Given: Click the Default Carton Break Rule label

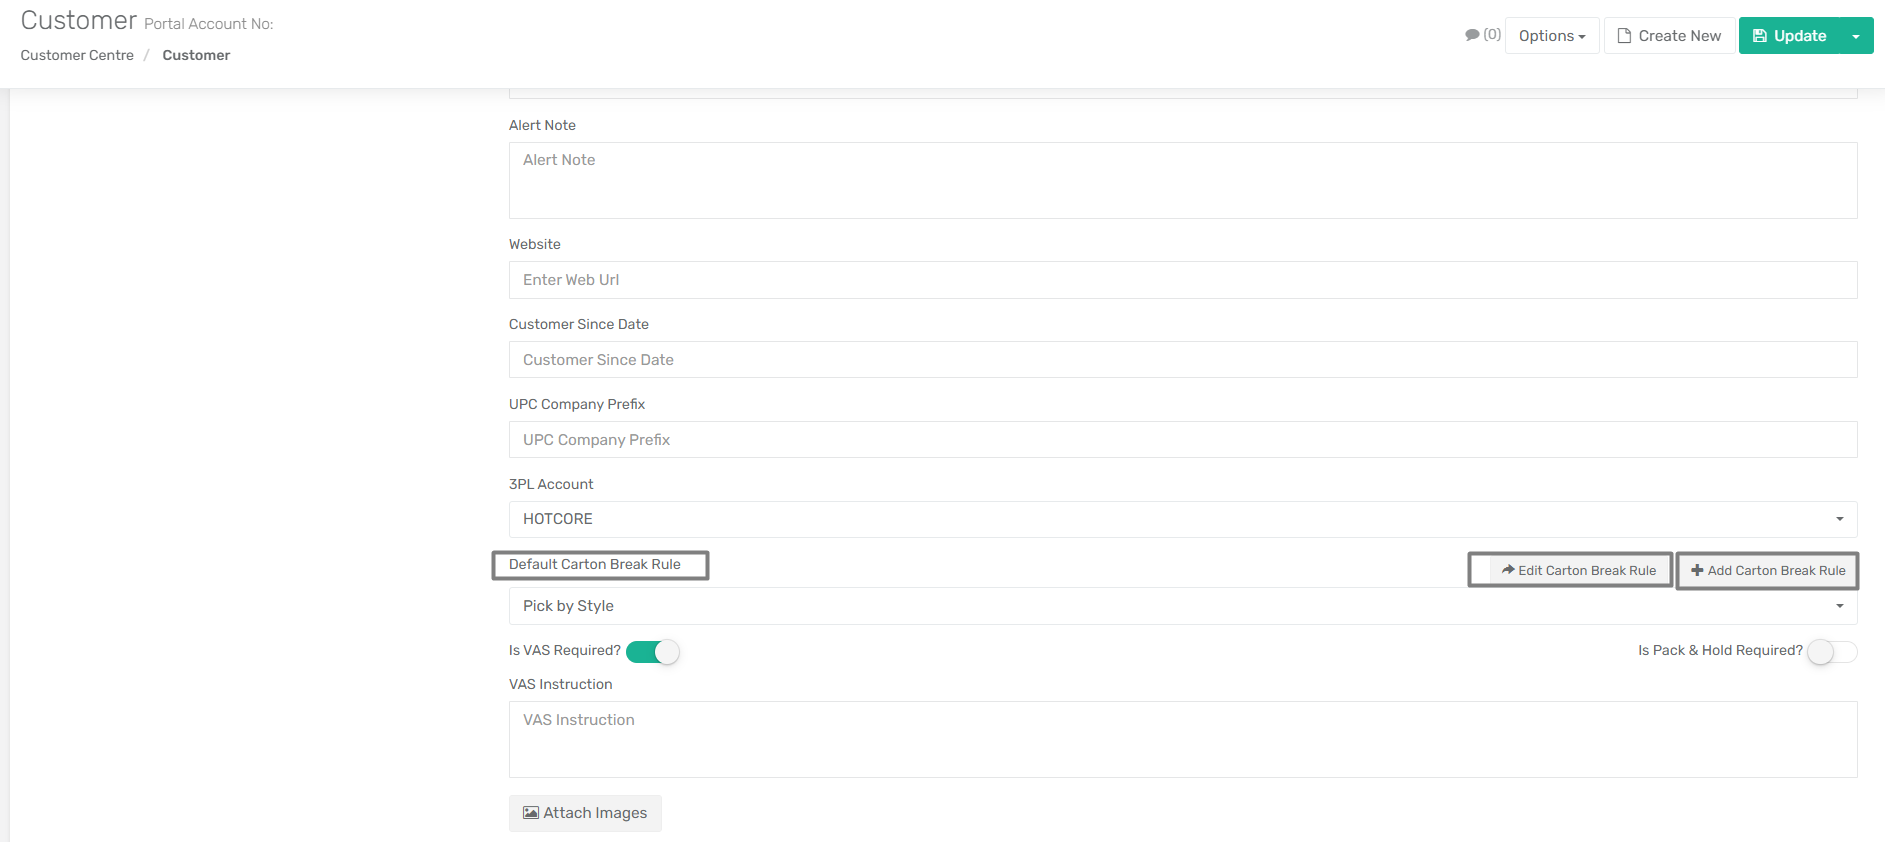Looking at the screenshot, I should pyautogui.click(x=595, y=564).
